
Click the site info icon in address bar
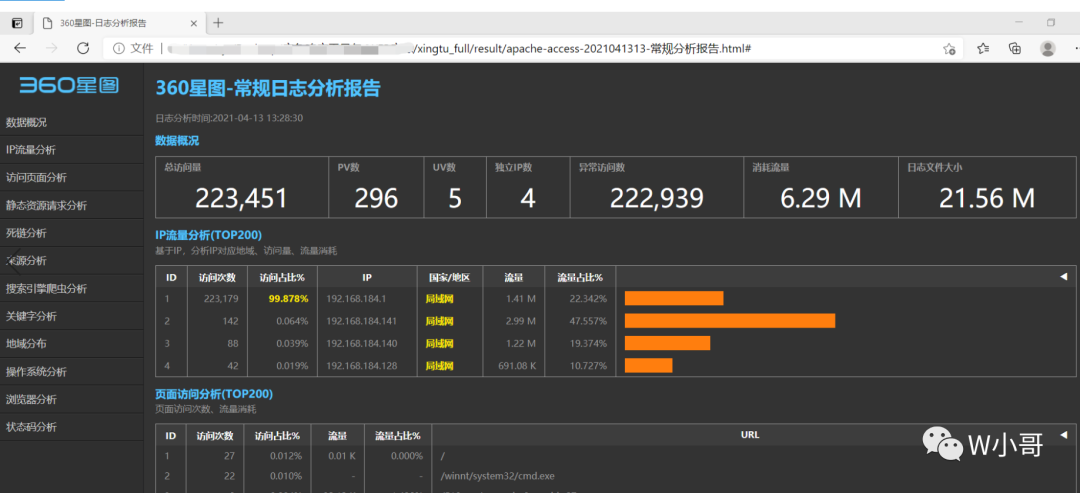pyautogui.click(x=118, y=48)
